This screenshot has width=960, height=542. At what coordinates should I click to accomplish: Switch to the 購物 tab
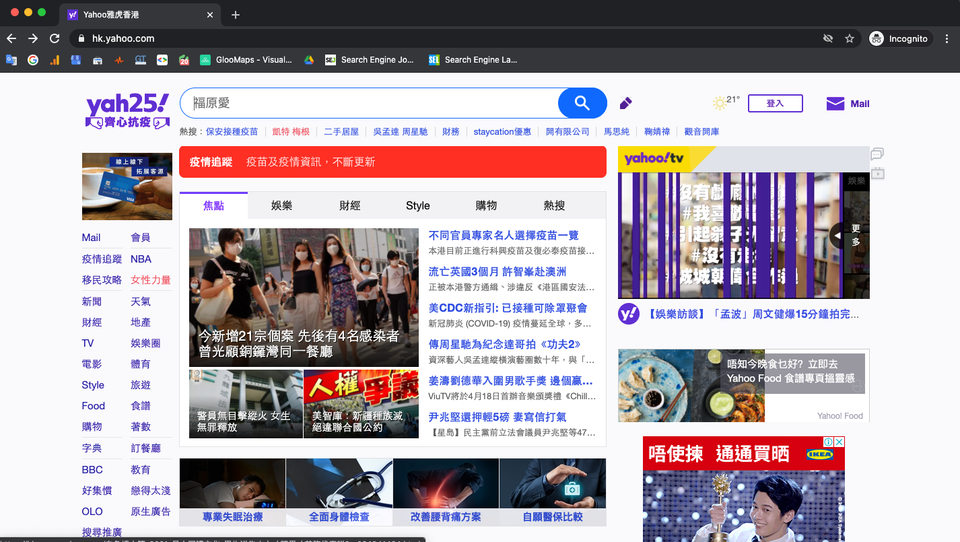point(486,206)
